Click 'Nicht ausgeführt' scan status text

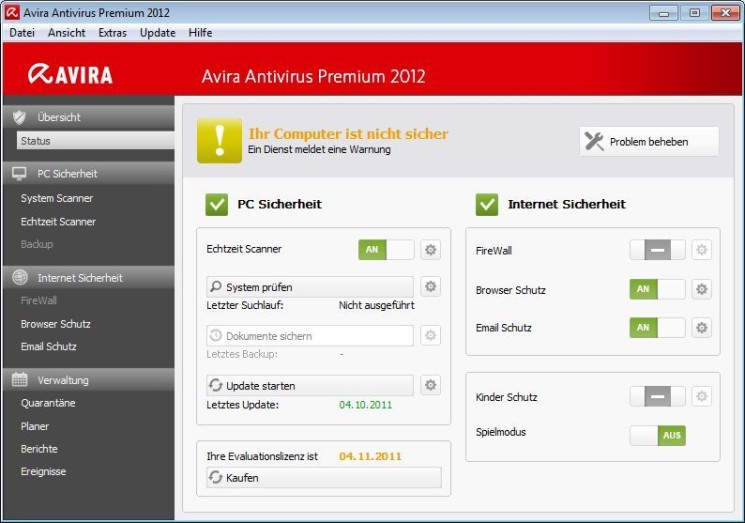(376, 305)
